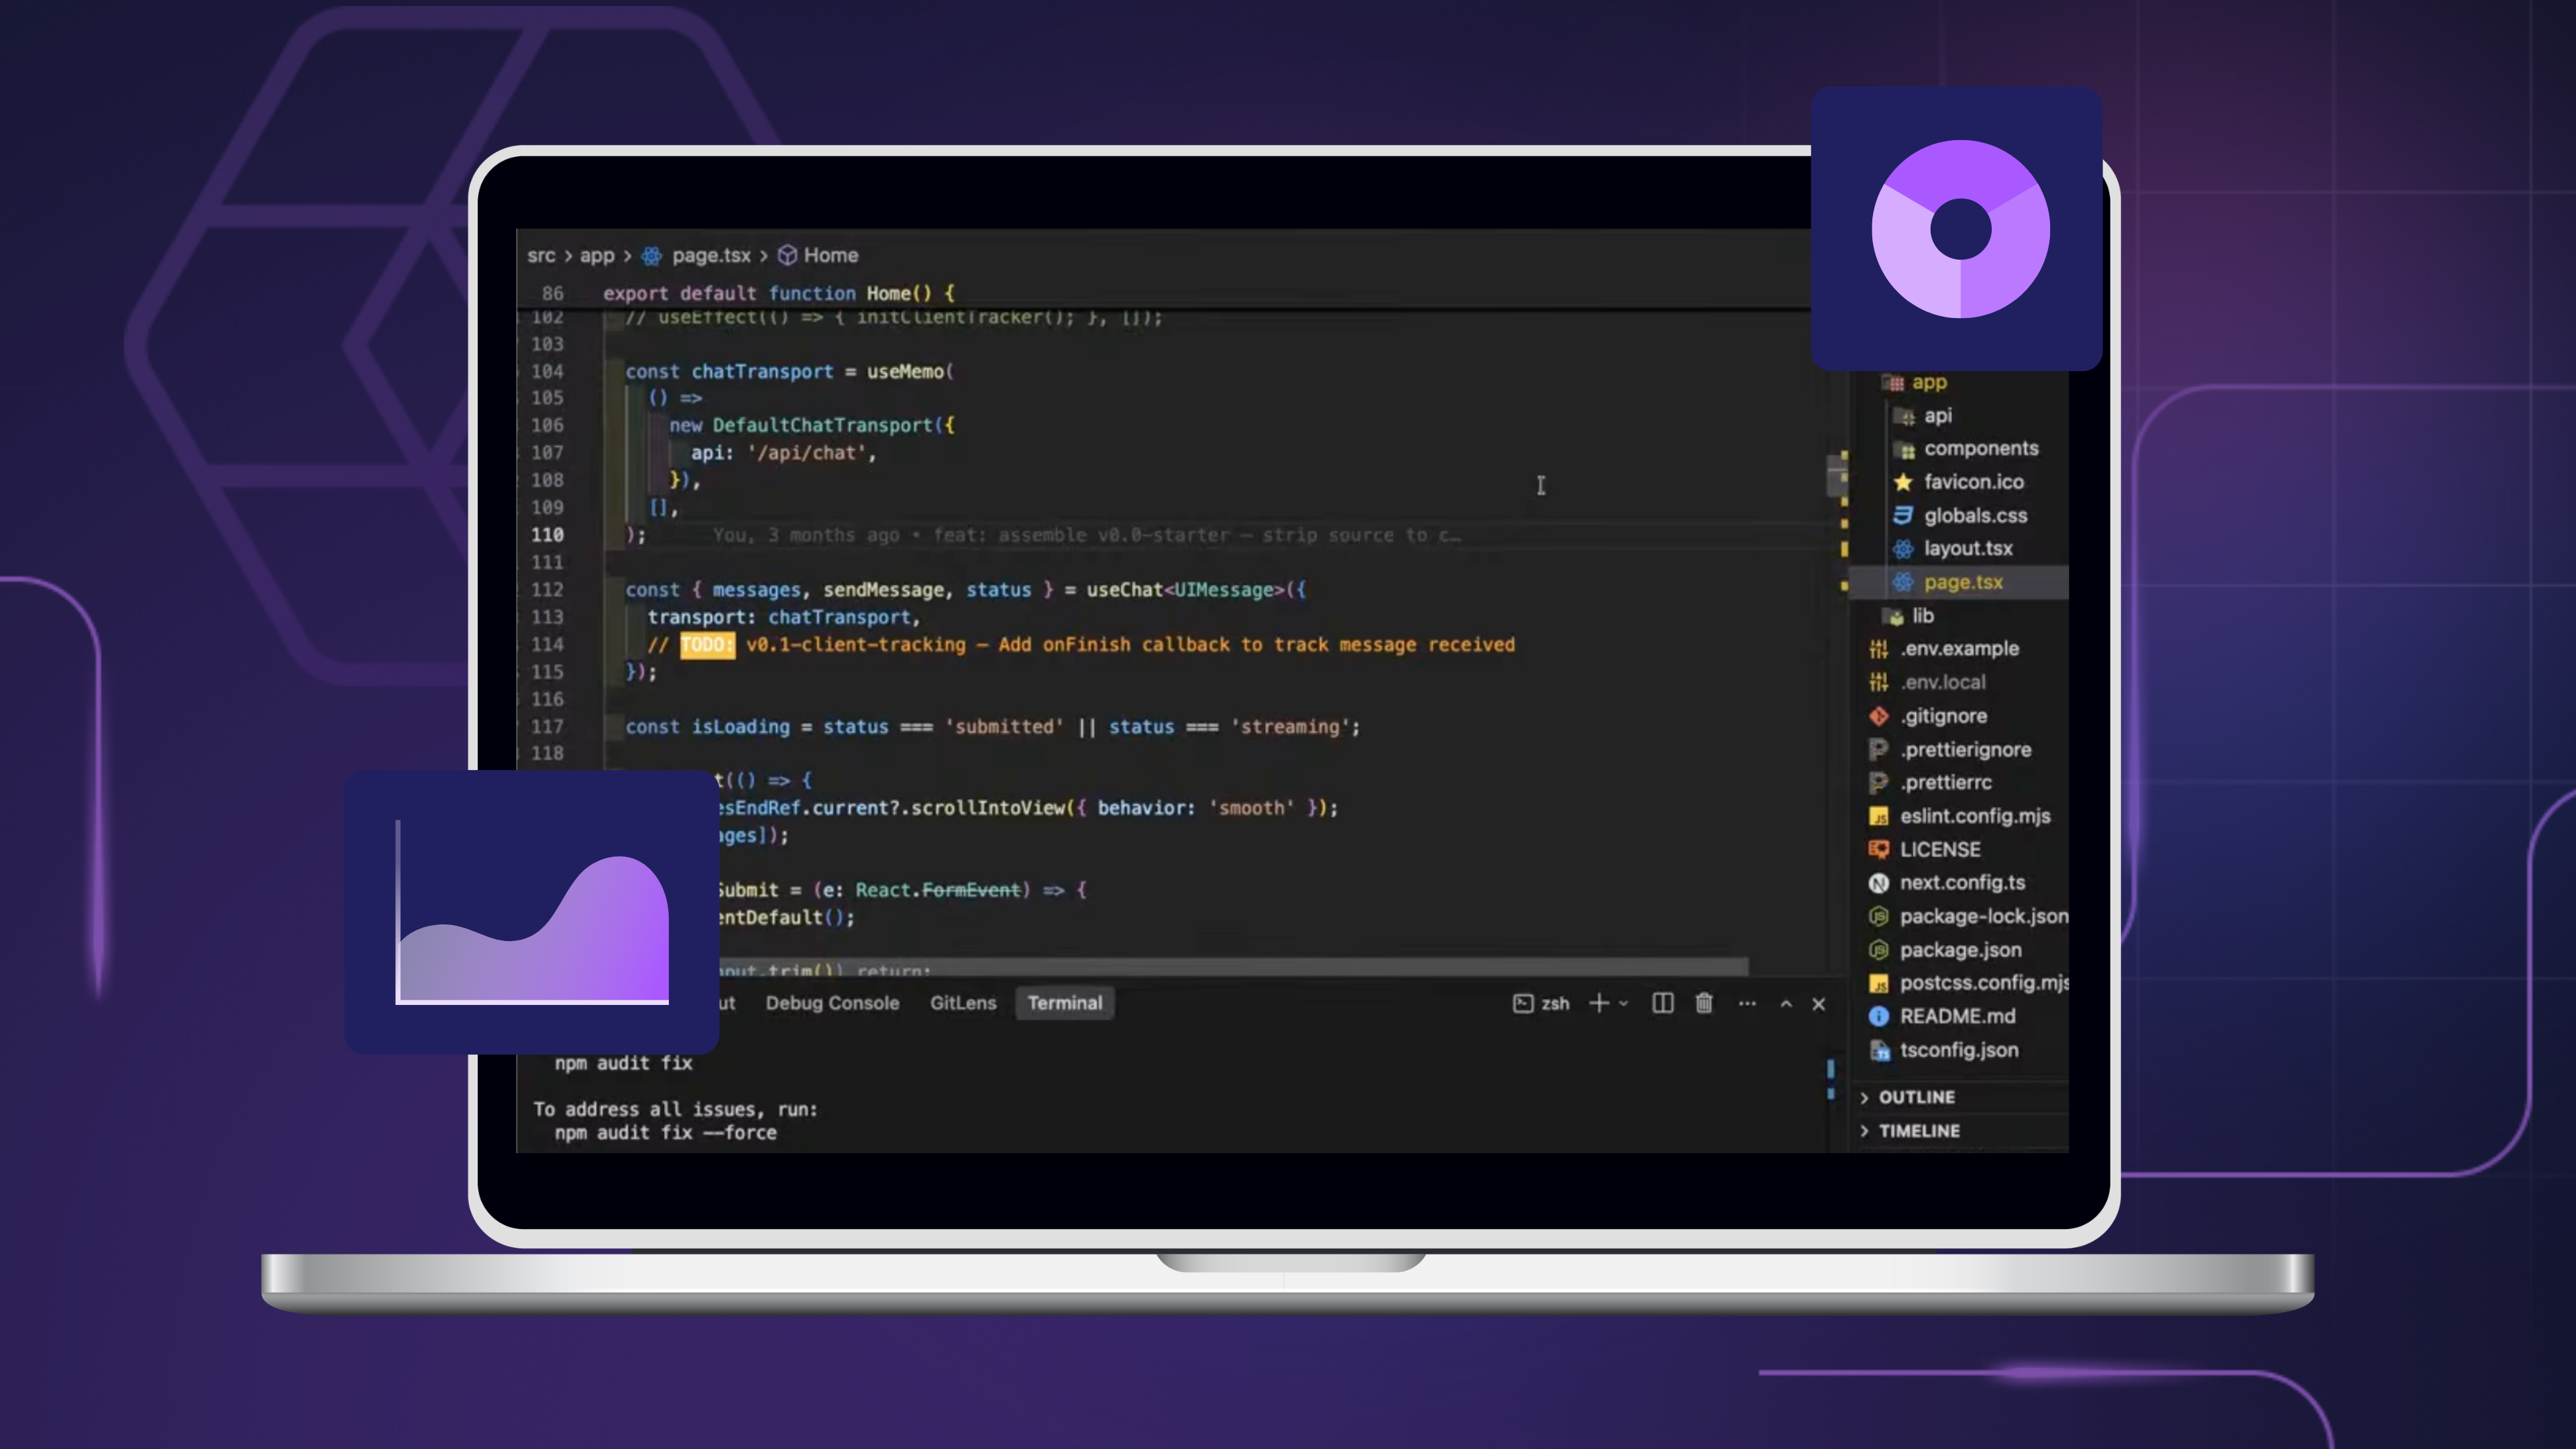Expand the api folder
Screen dimensions: 2576x1449
pyautogui.click(x=1922, y=415)
